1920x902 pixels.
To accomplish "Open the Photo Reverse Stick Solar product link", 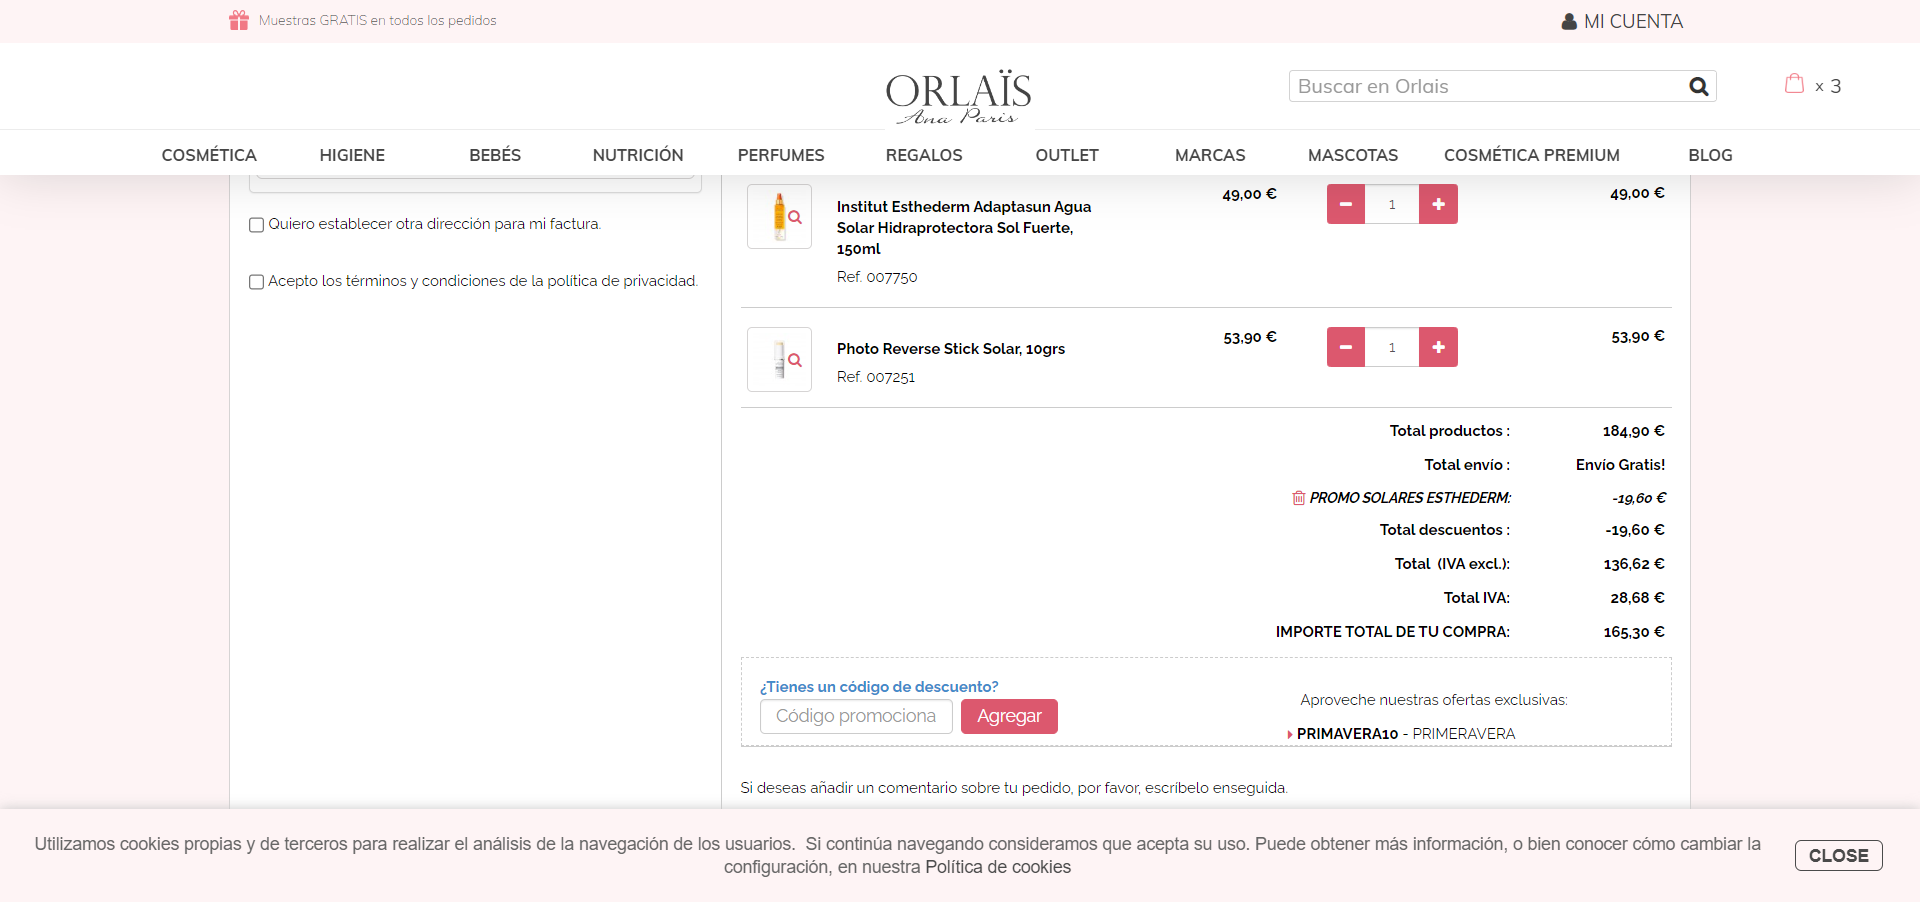I will (x=951, y=349).
